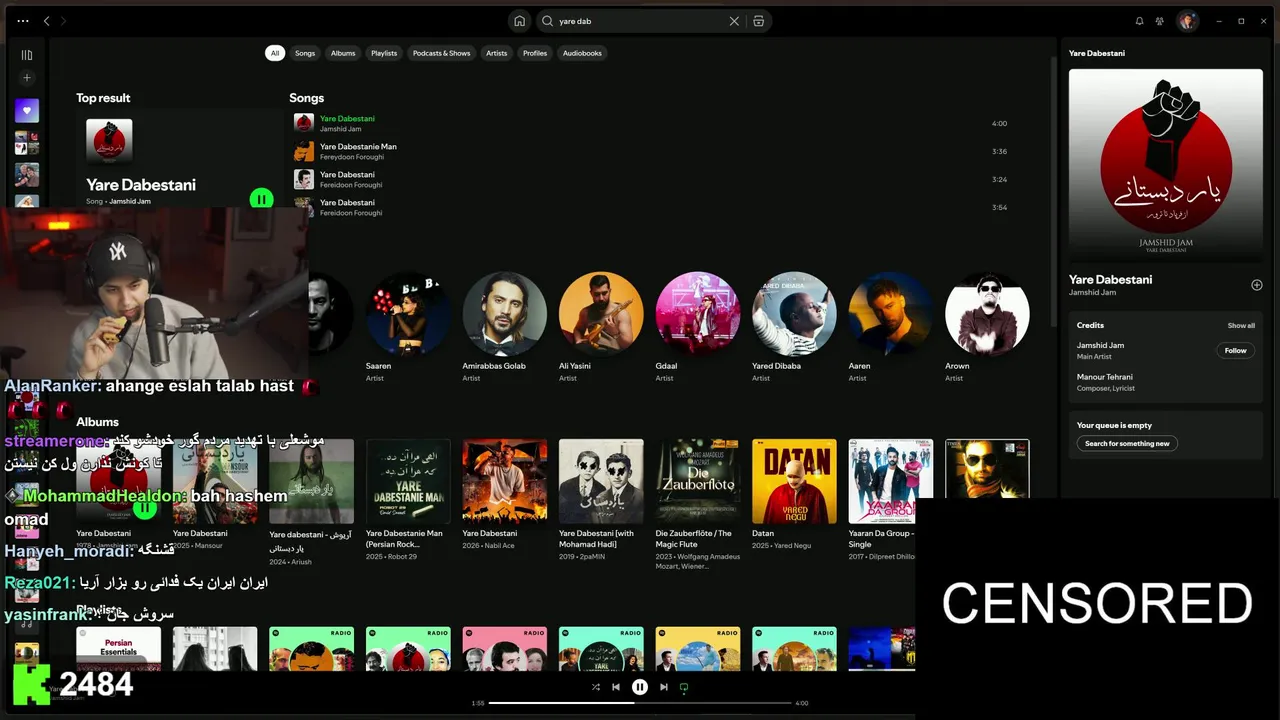Viewport: 1280px width, 720px height.
Task: Play 'Yare Dabestanie Man' by Fereydoon Foroughi
Action: (x=650, y=151)
